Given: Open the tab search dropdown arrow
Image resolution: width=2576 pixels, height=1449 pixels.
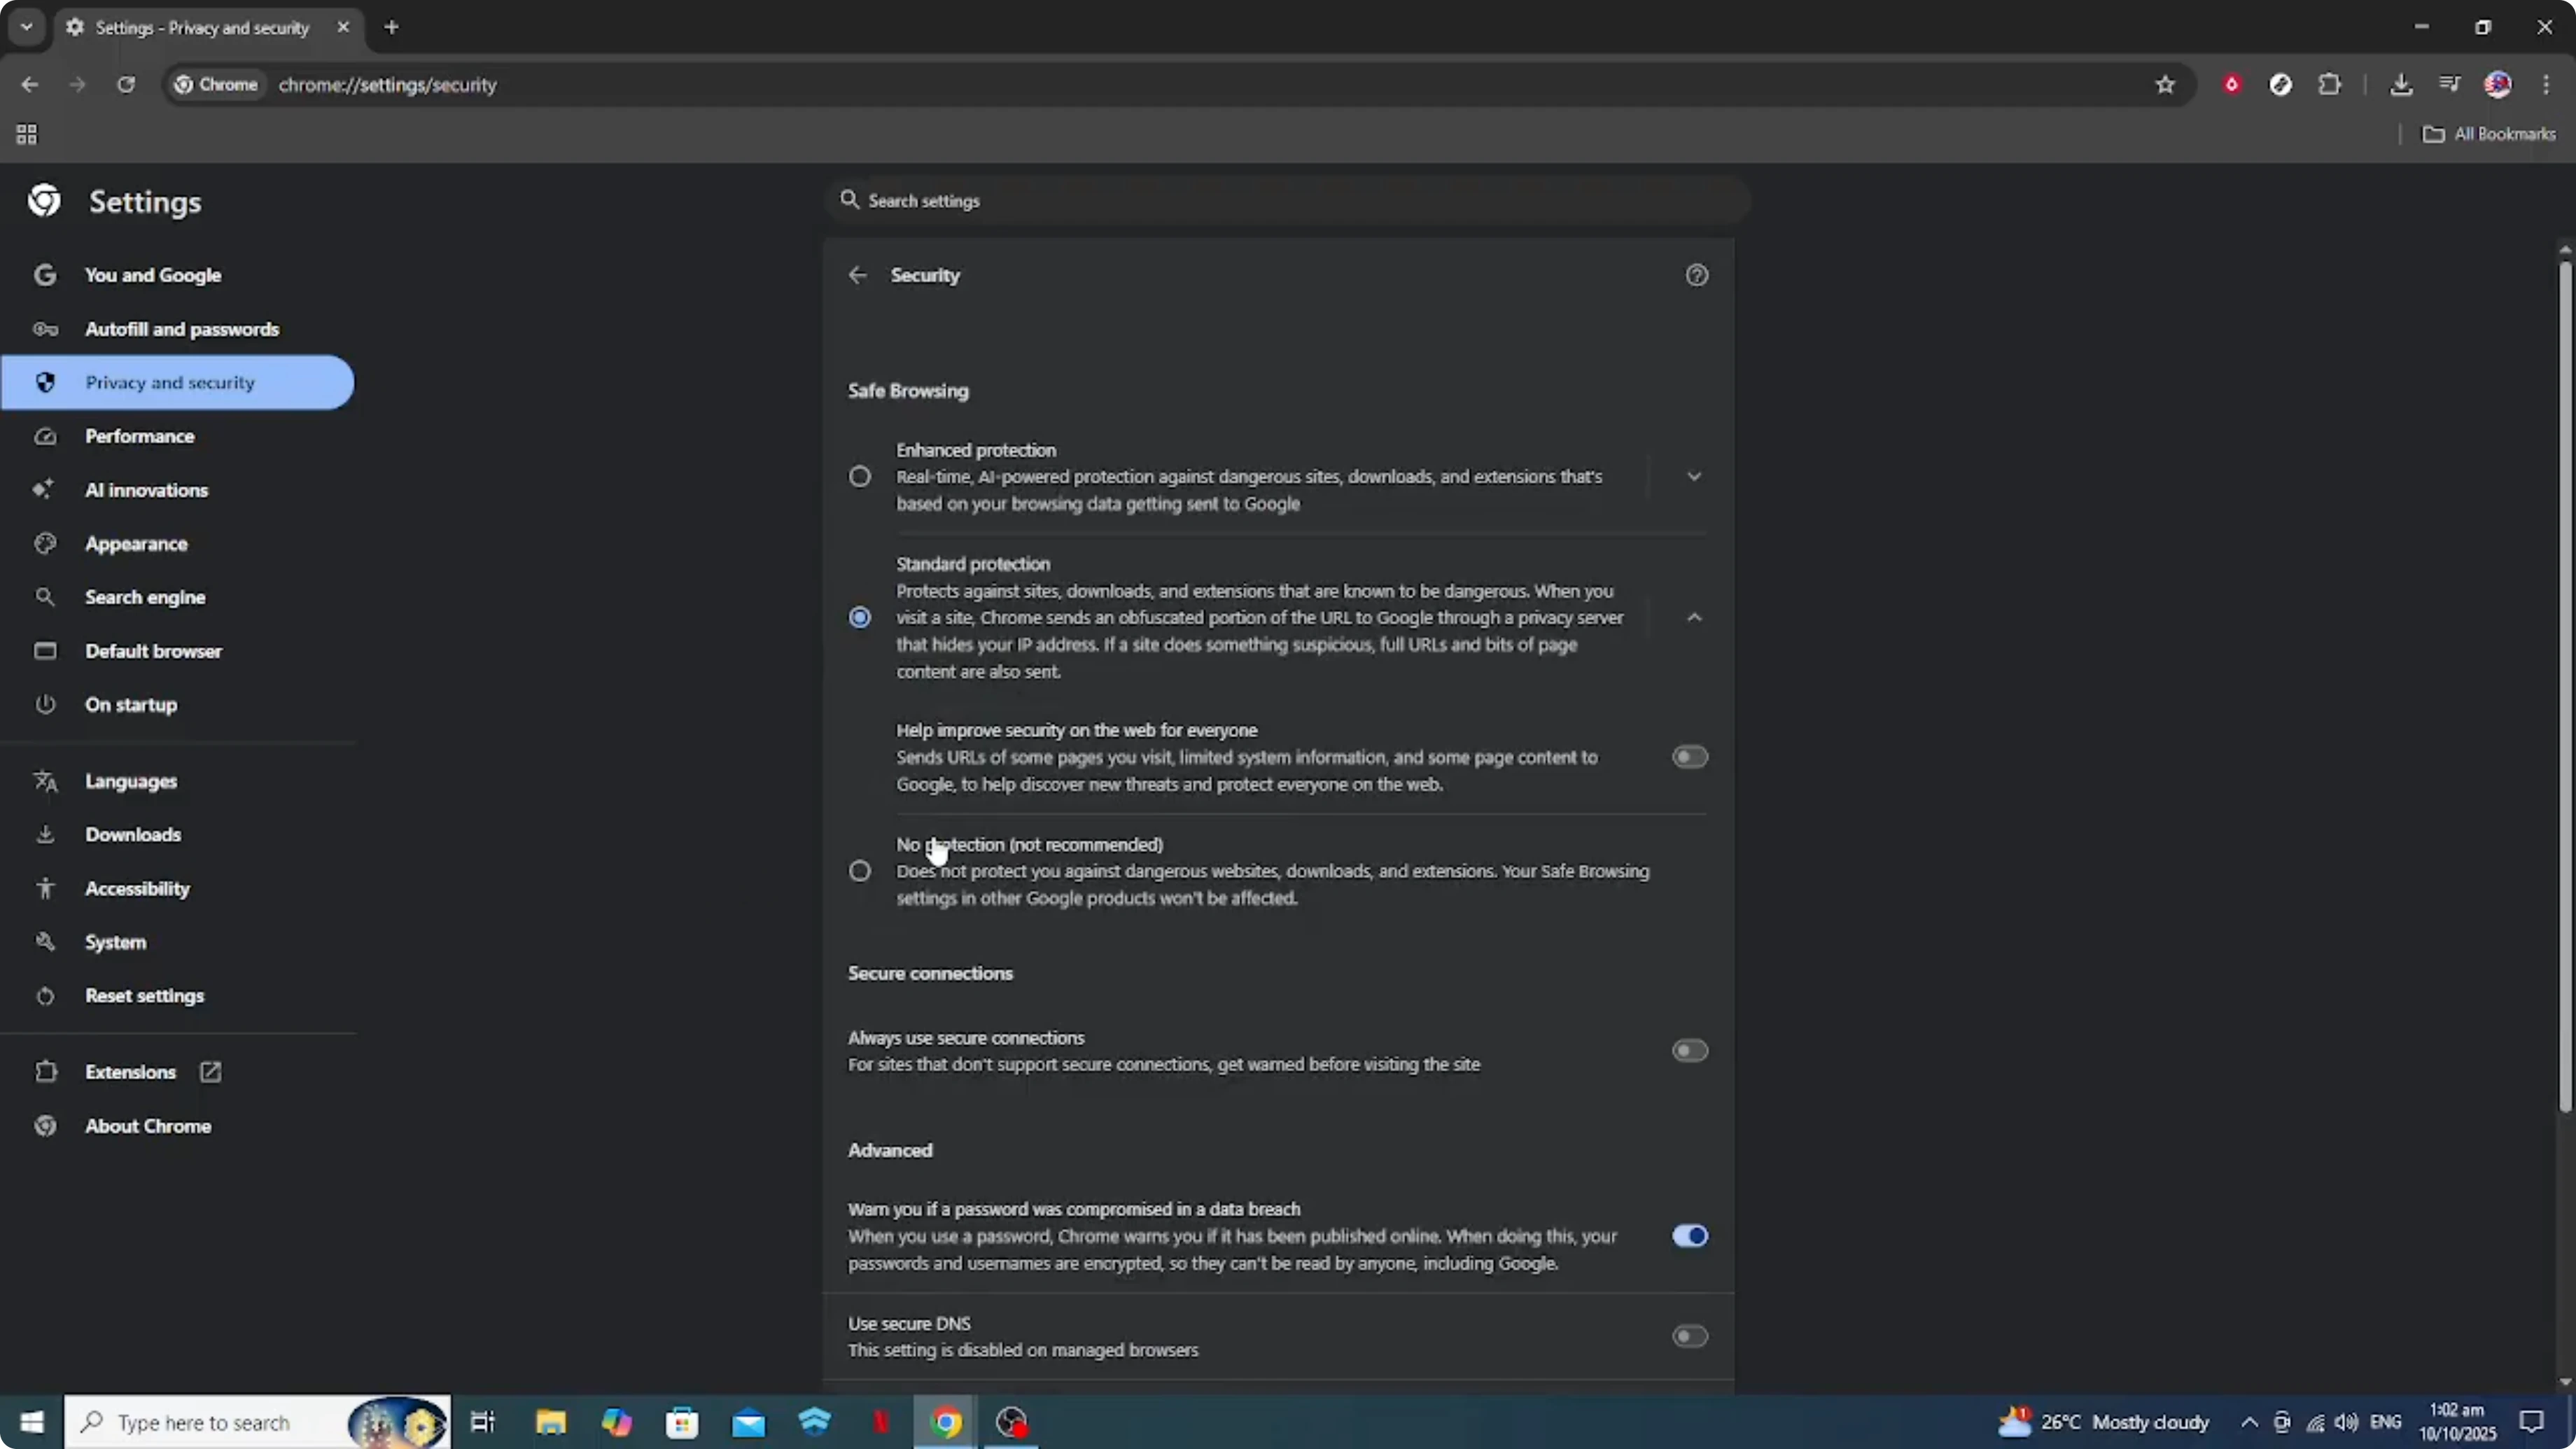Looking at the screenshot, I should point(26,27).
